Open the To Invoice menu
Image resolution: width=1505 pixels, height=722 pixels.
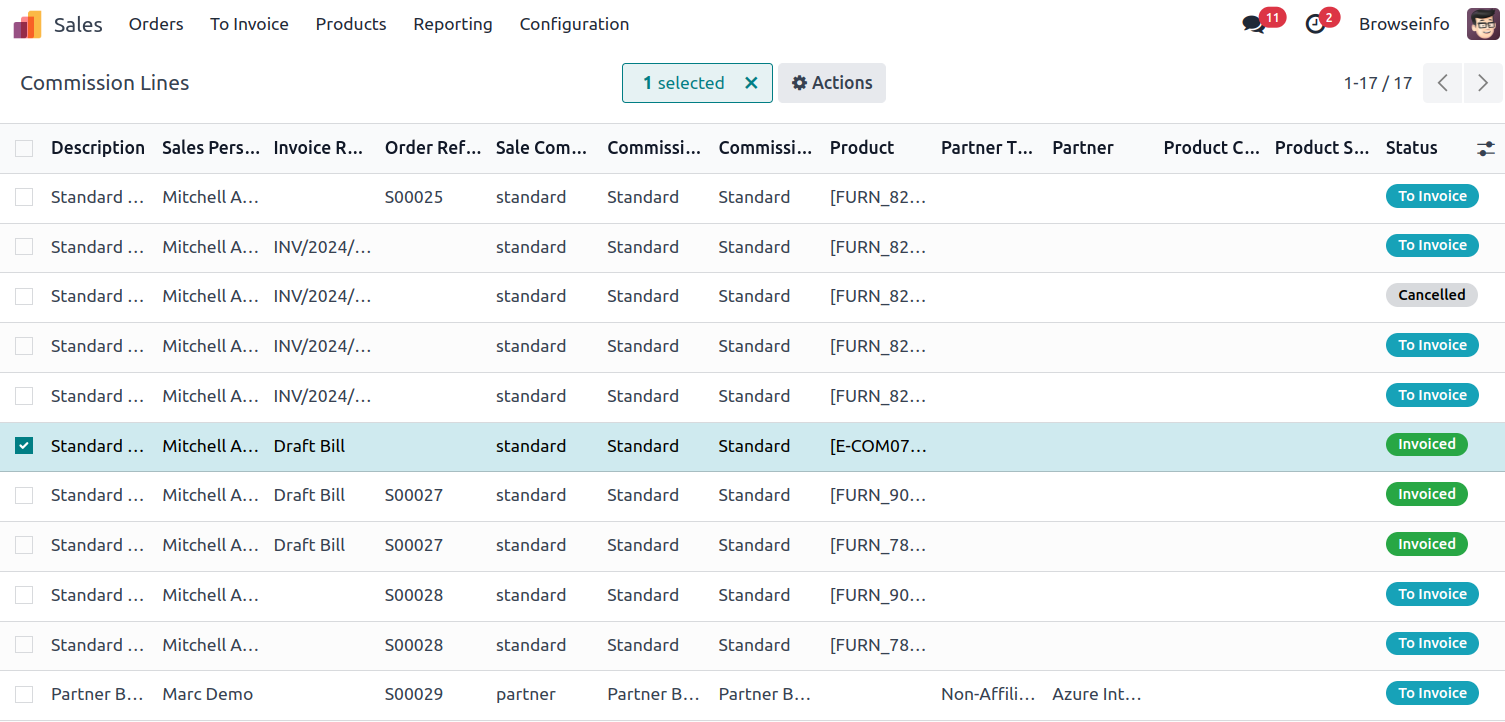249,24
